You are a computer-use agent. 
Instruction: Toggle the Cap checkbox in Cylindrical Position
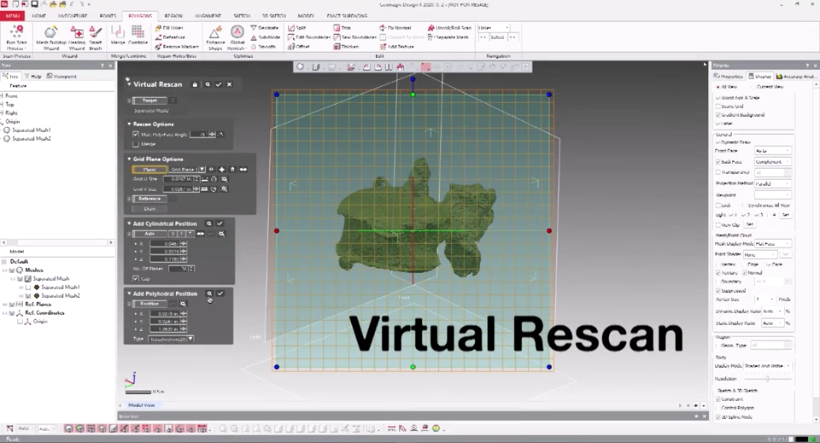click(136, 279)
